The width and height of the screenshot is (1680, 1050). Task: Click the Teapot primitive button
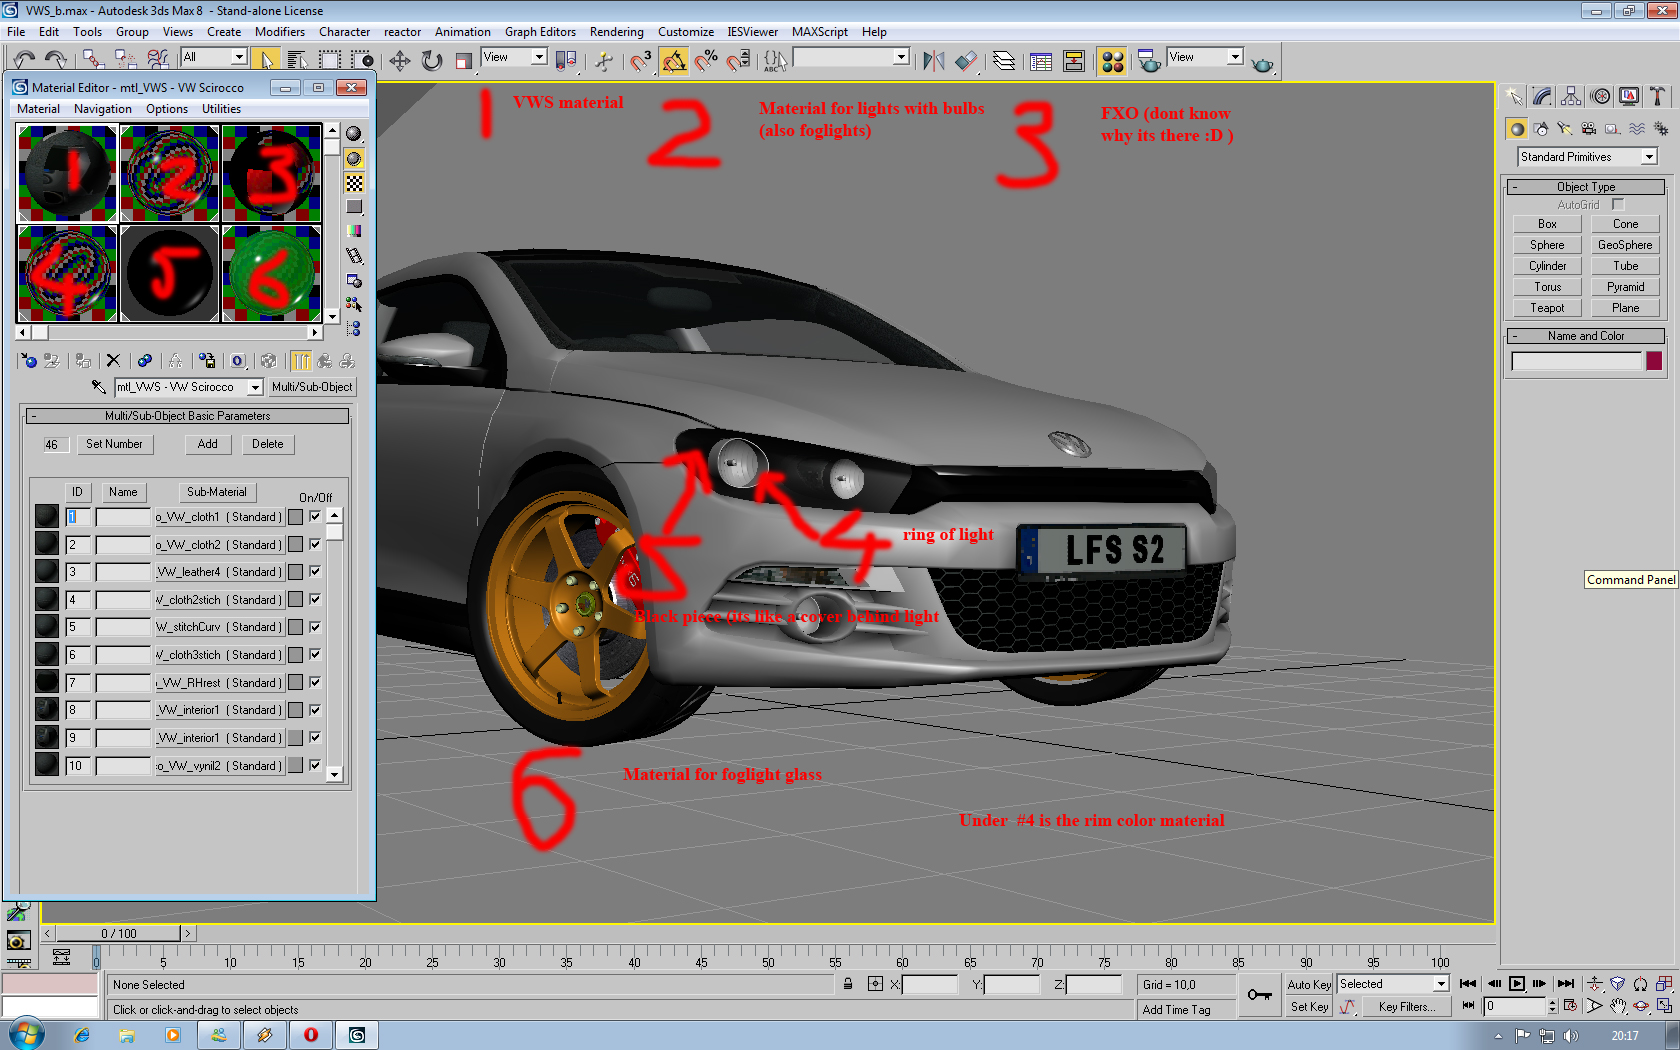tap(1546, 308)
